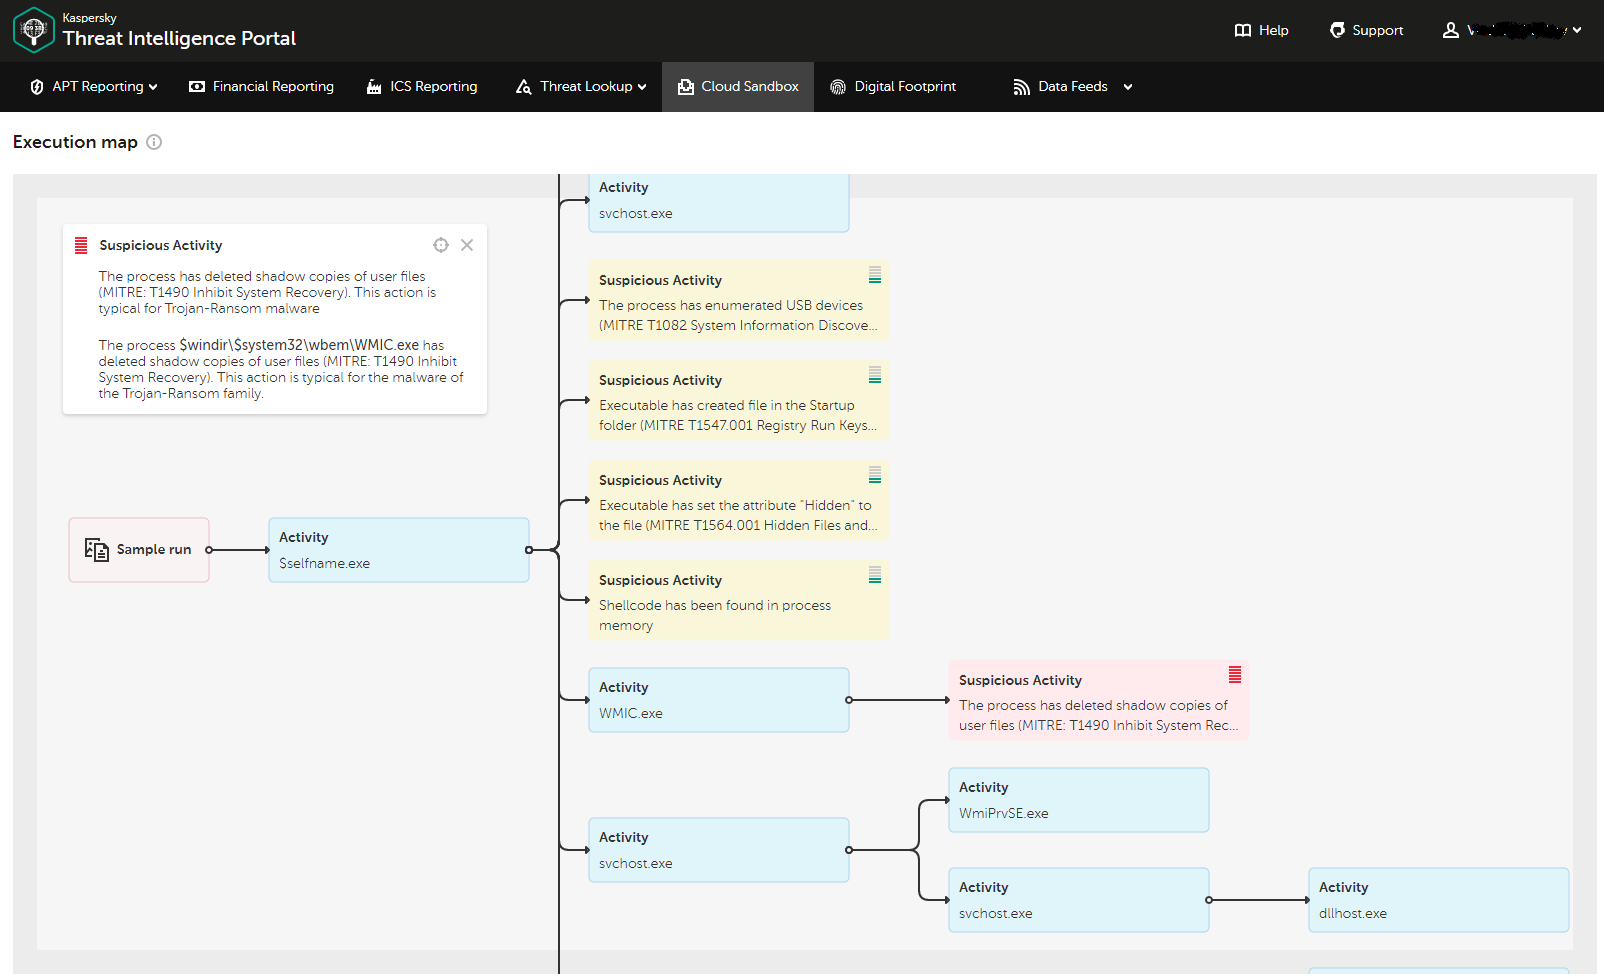Expand the Data Feeds dropdown arrow
Image resolution: width=1604 pixels, height=980 pixels.
tap(1128, 87)
